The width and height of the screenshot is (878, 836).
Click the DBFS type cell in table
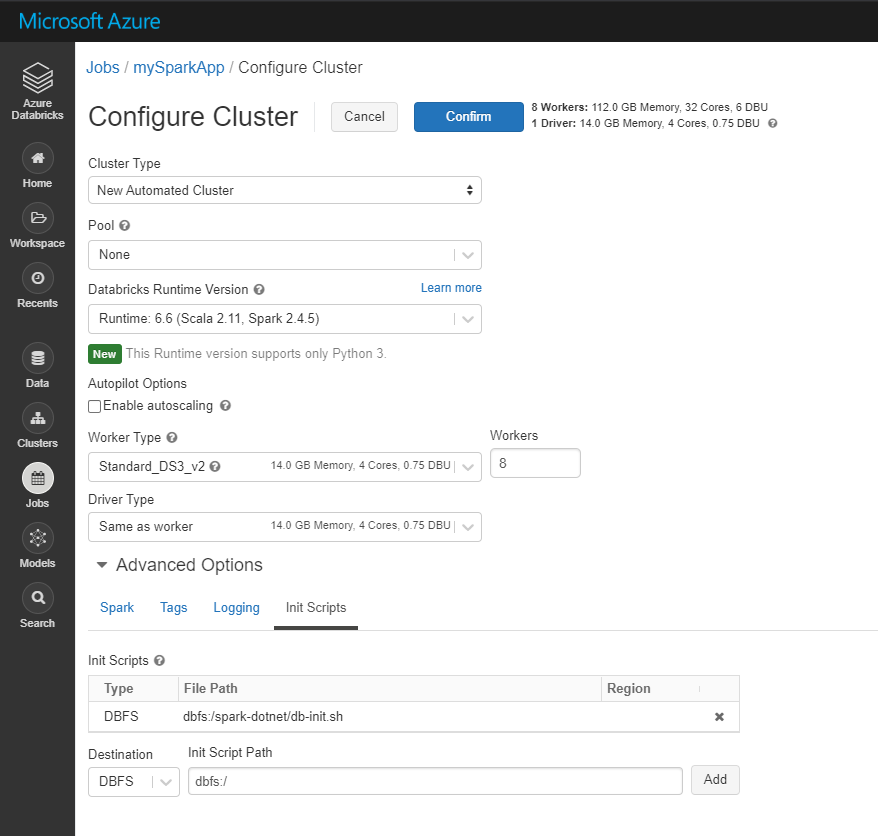click(x=121, y=716)
